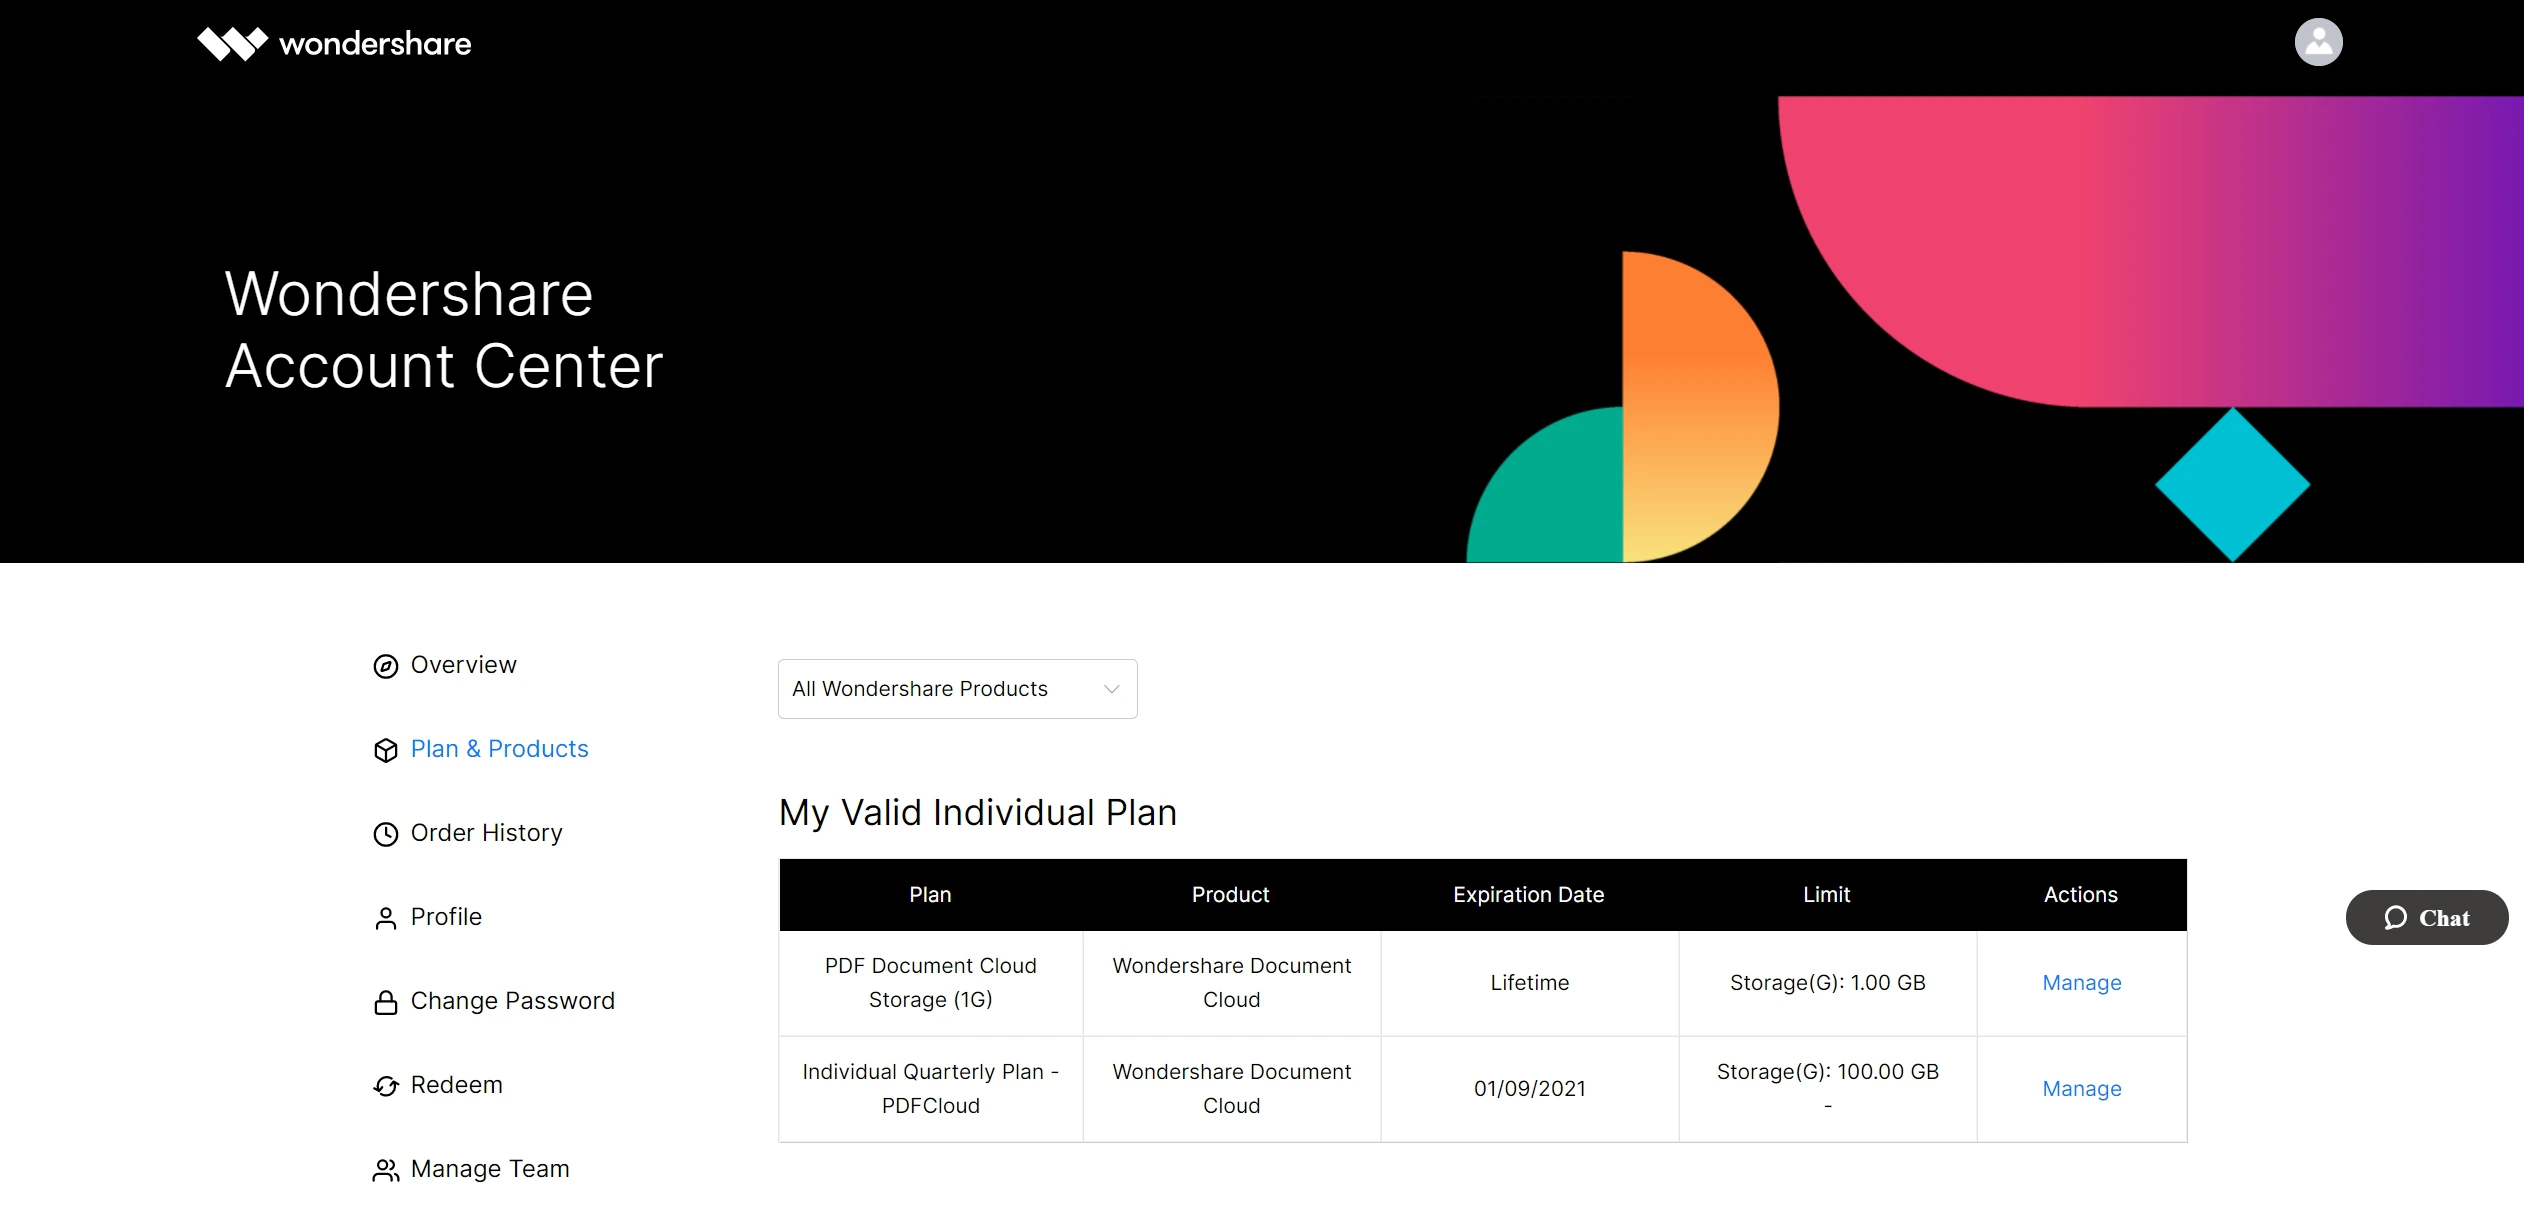This screenshot has width=2524, height=1206.
Task: Open the Change Password menu item
Action: pyautogui.click(x=512, y=1001)
